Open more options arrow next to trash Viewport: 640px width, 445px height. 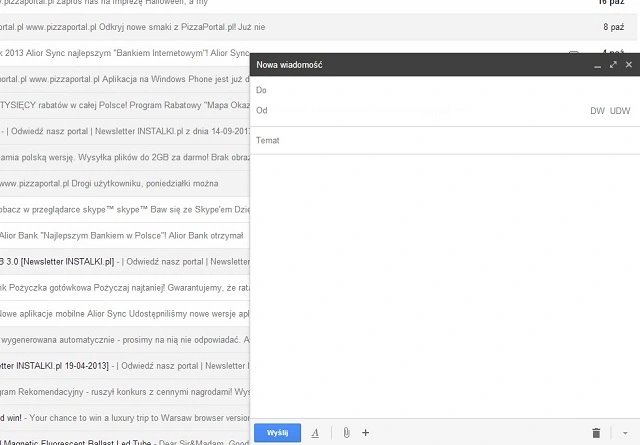point(625,433)
